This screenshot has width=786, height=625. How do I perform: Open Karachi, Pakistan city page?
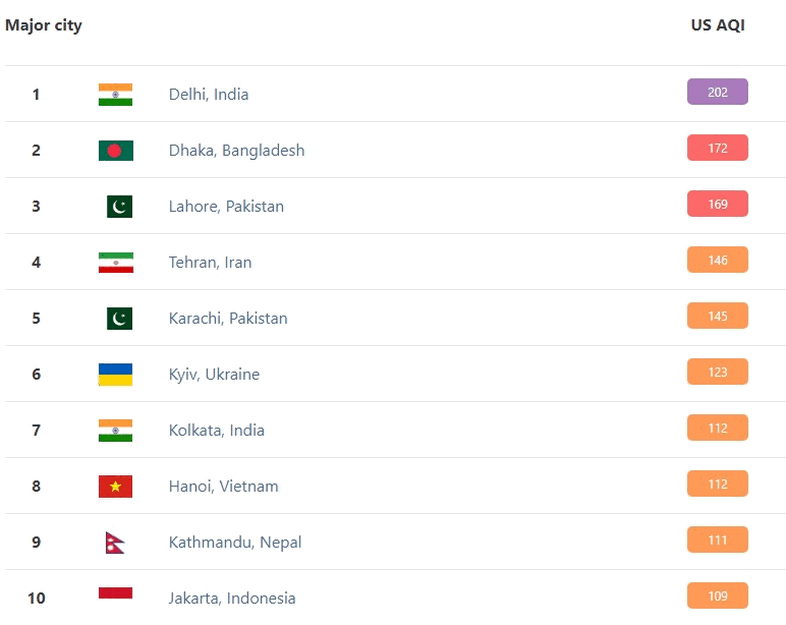point(228,318)
